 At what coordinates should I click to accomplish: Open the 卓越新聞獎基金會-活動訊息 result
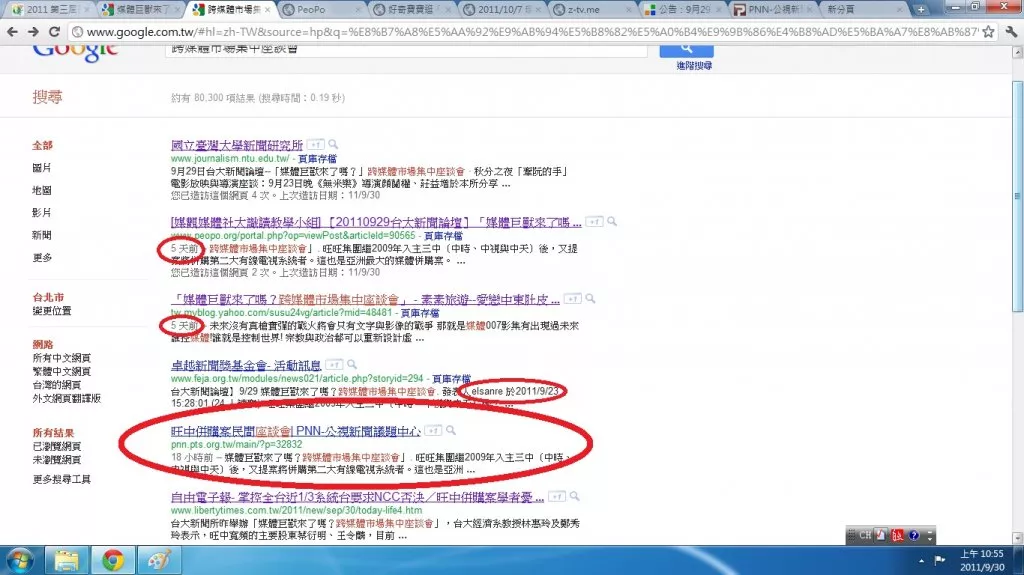tap(246, 365)
